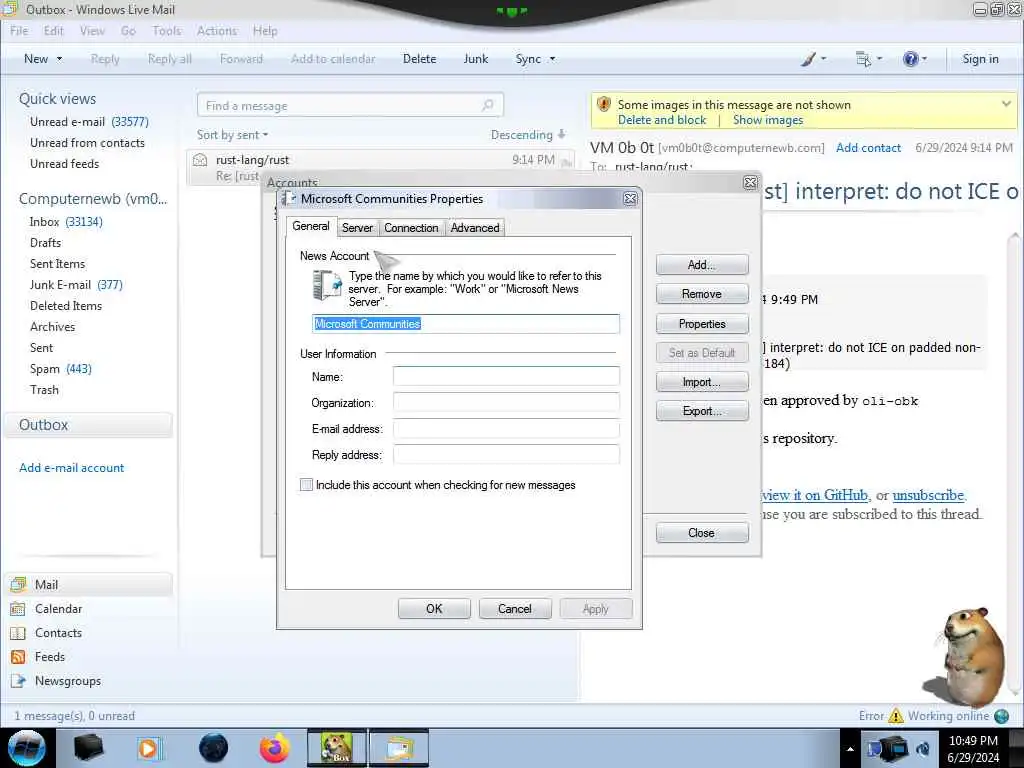Click Delete in the toolbar
Image resolution: width=1024 pixels, height=768 pixels.
click(419, 59)
